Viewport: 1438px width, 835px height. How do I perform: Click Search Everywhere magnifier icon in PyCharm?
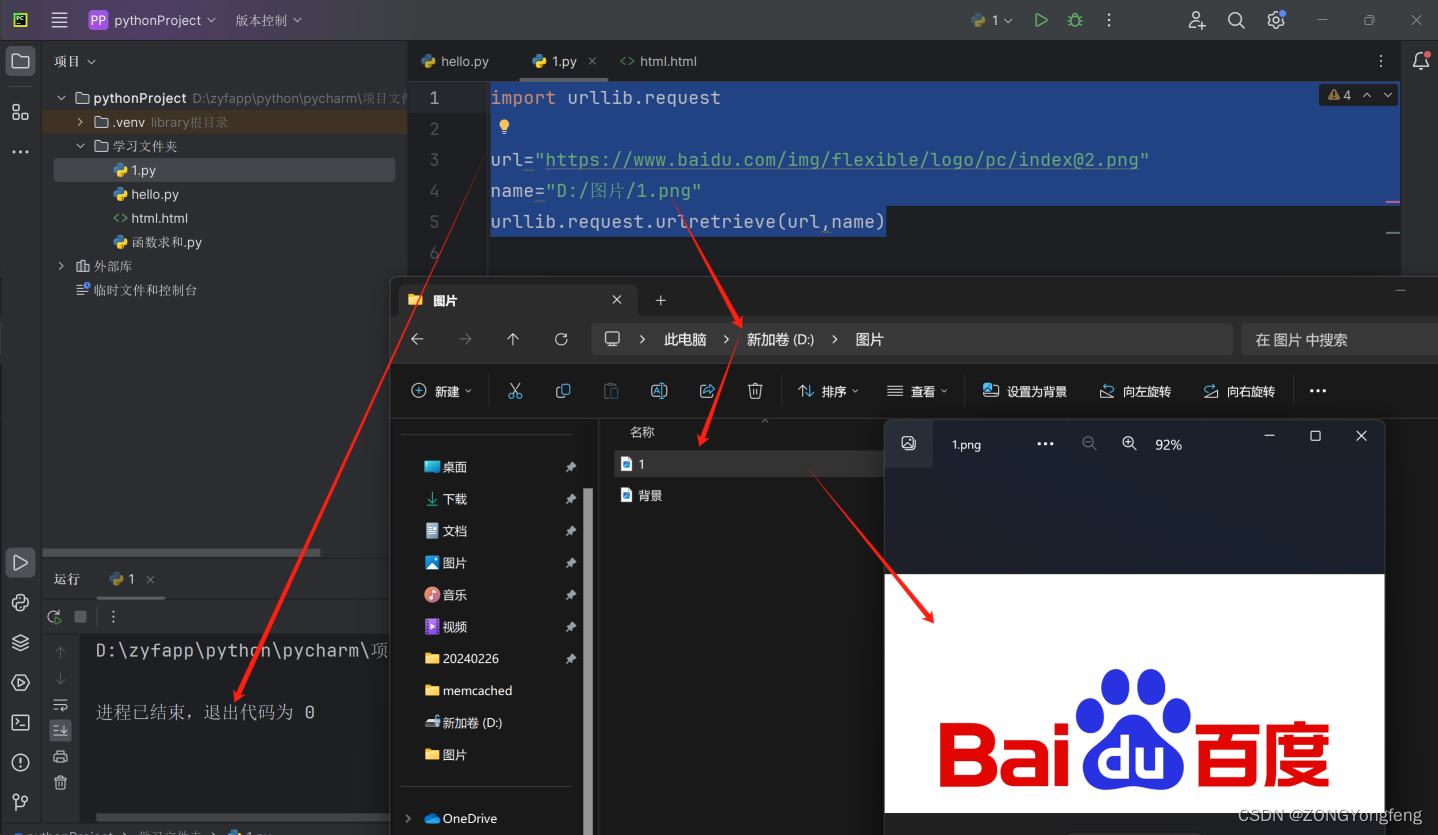[x=1236, y=20]
